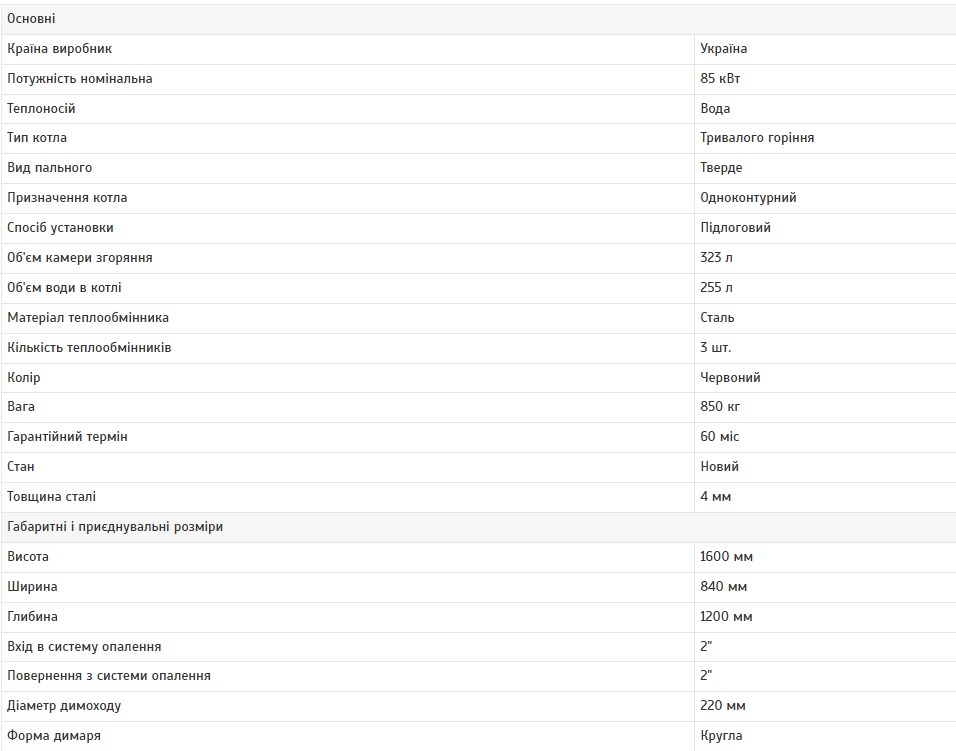Click the "Кругла" chimney shape value
Image resolution: width=956 pixels, height=751 pixels.
click(x=721, y=736)
